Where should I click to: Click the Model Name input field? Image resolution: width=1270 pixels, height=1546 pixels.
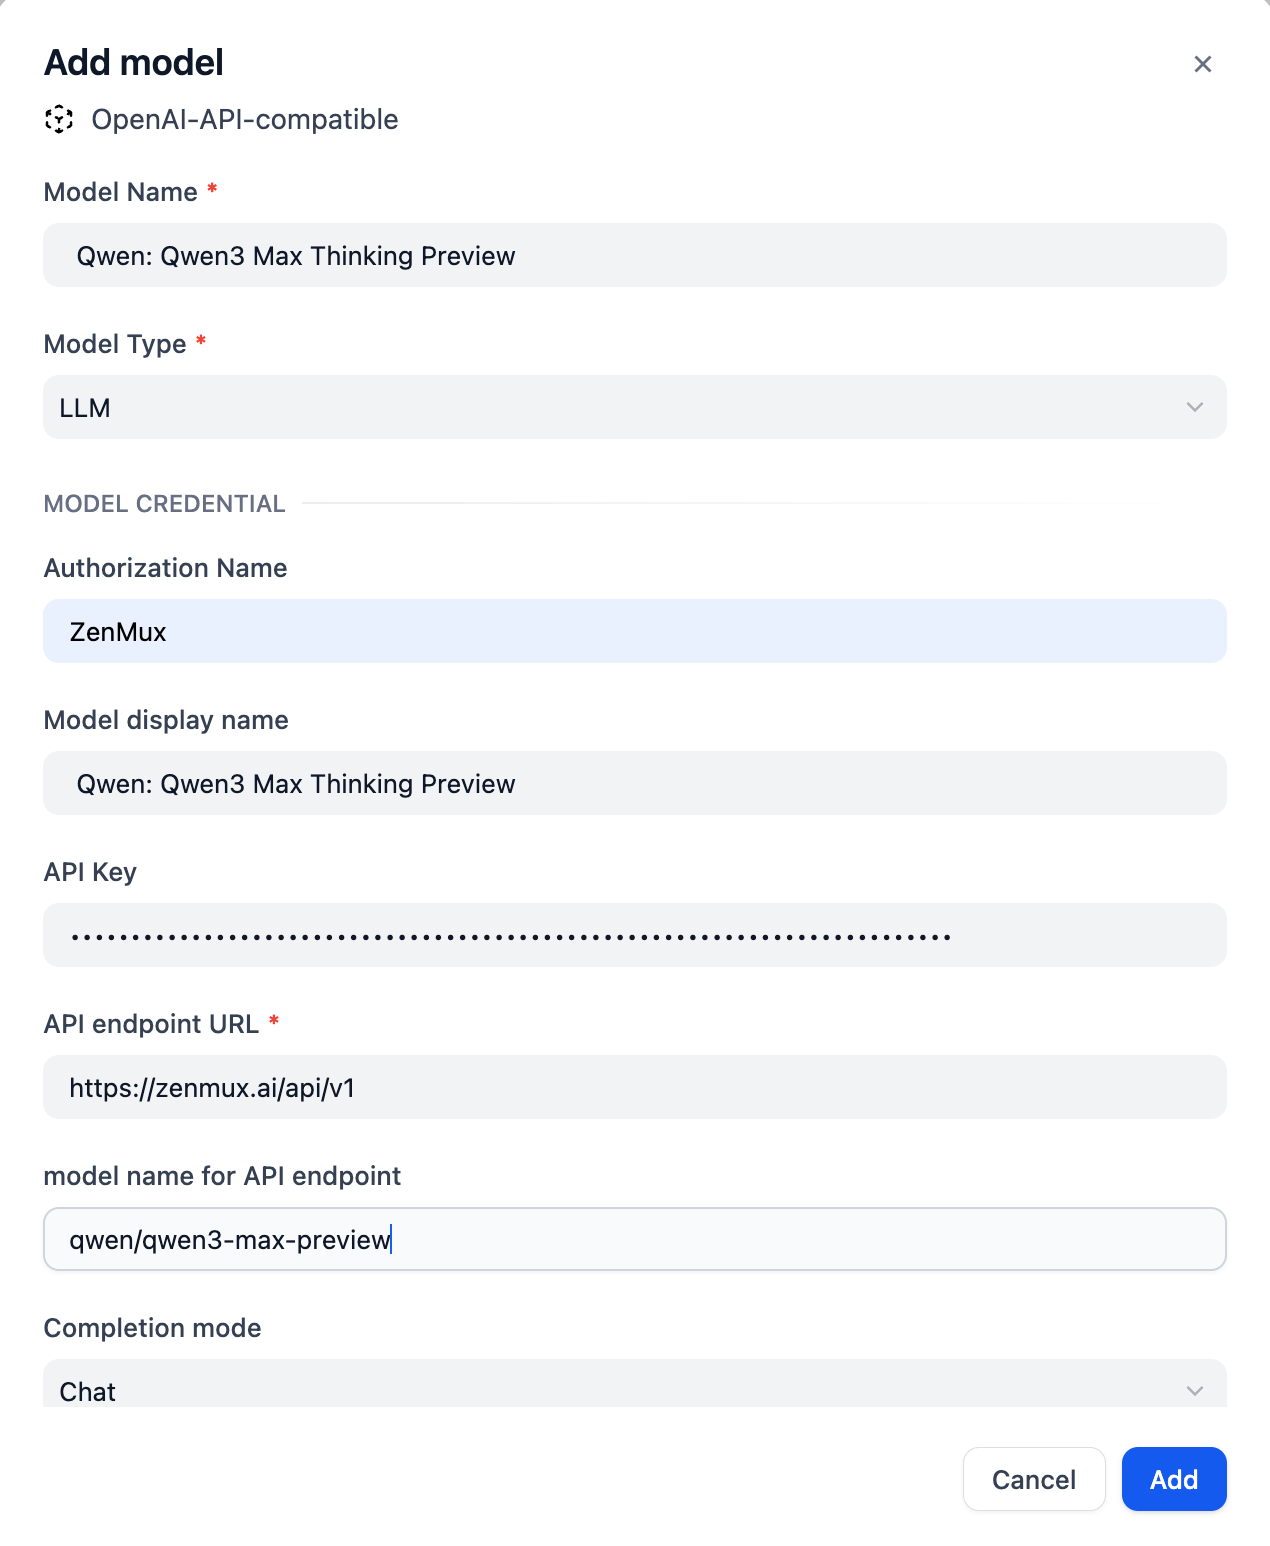pyautogui.click(x=634, y=256)
